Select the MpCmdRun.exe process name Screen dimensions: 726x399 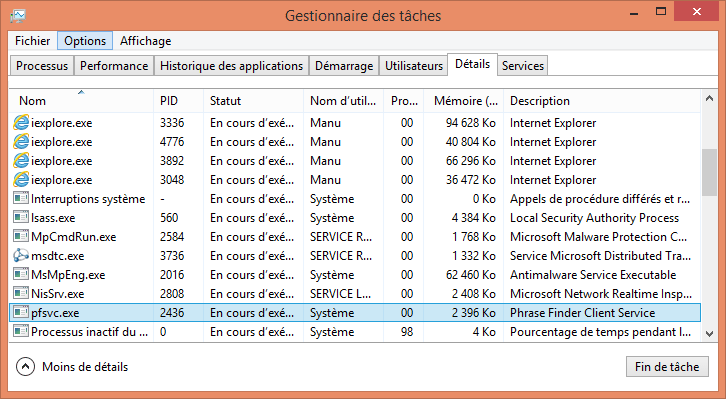[x=74, y=237]
